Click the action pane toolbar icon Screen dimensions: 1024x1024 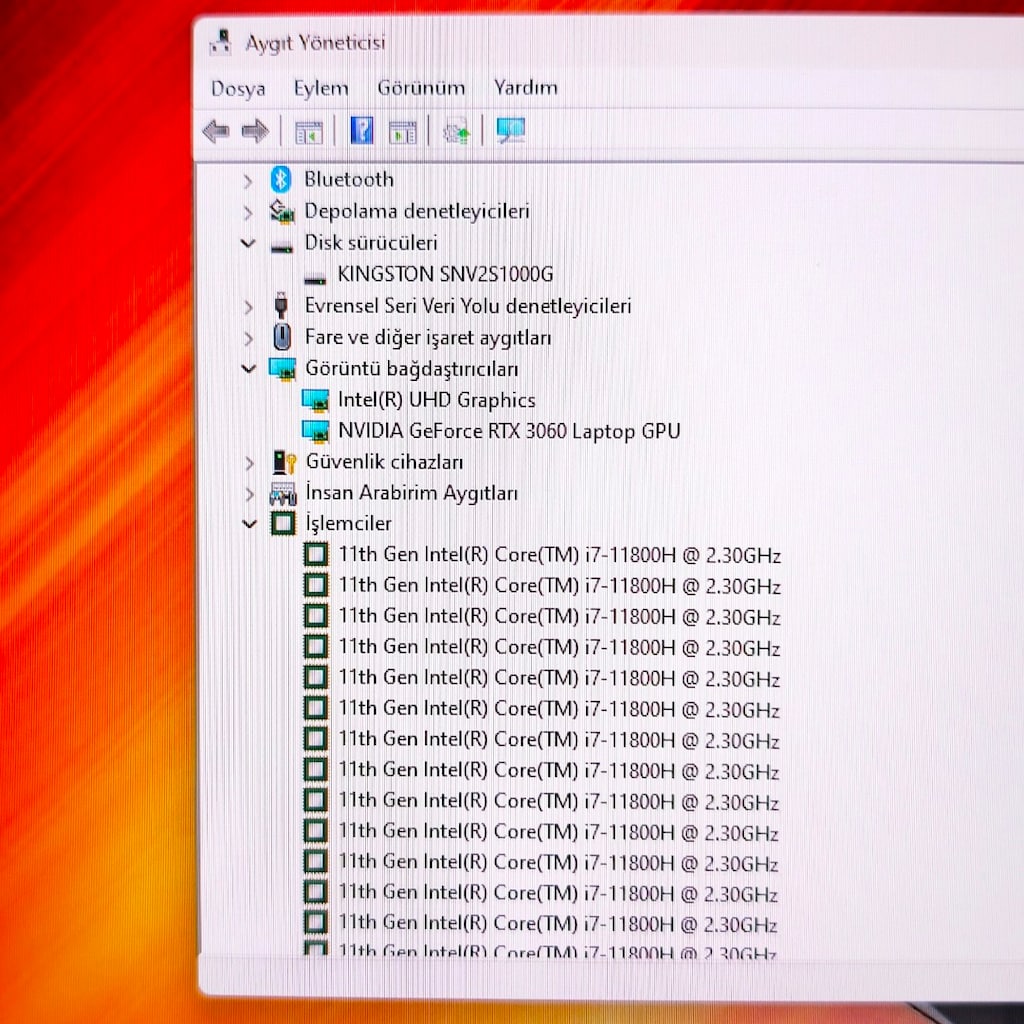click(402, 131)
